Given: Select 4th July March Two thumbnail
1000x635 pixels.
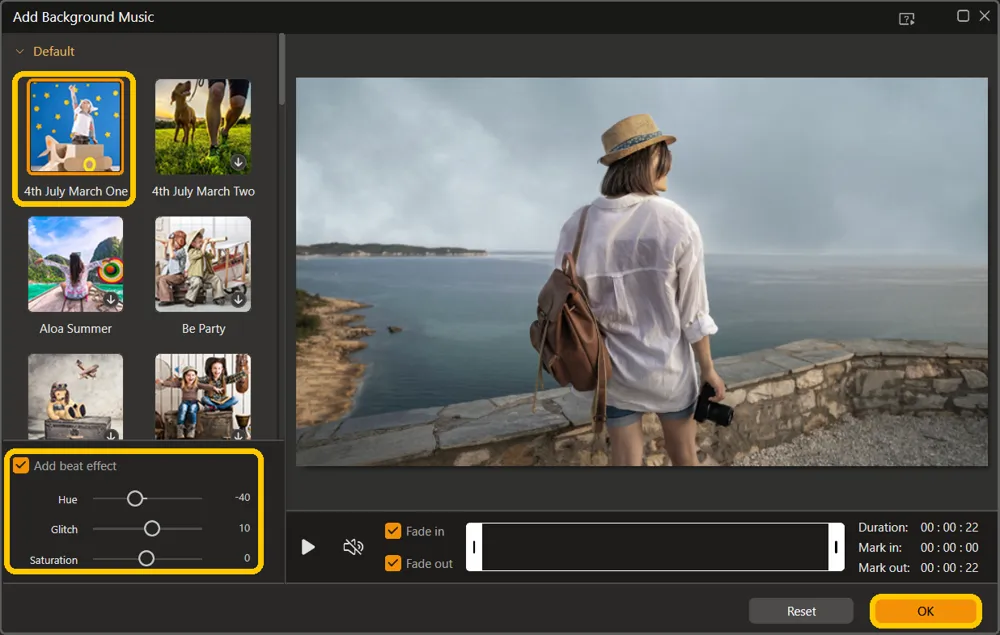Looking at the screenshot, I should [x=203, y=127].
